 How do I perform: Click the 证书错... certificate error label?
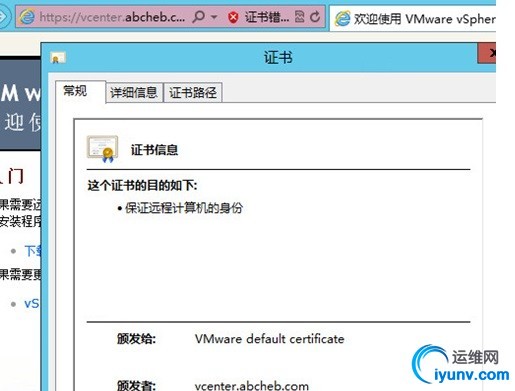tap(267, 17)
